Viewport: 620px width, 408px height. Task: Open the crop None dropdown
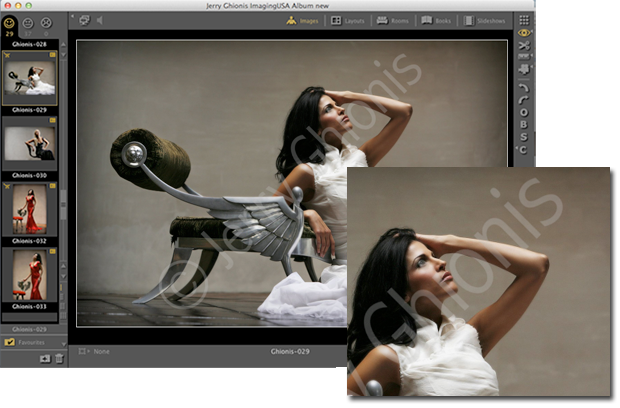[x=98, y=352]
